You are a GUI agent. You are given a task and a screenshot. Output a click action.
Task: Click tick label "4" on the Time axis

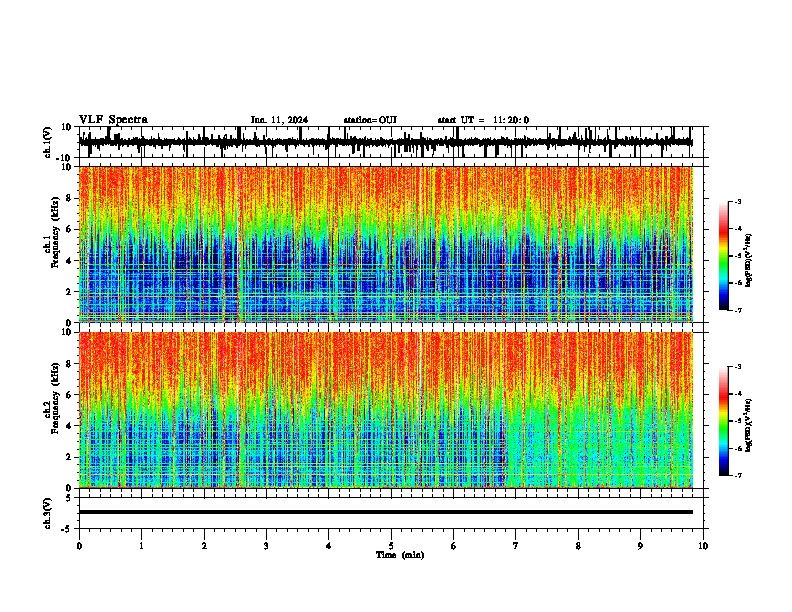(x=329, y=546)
